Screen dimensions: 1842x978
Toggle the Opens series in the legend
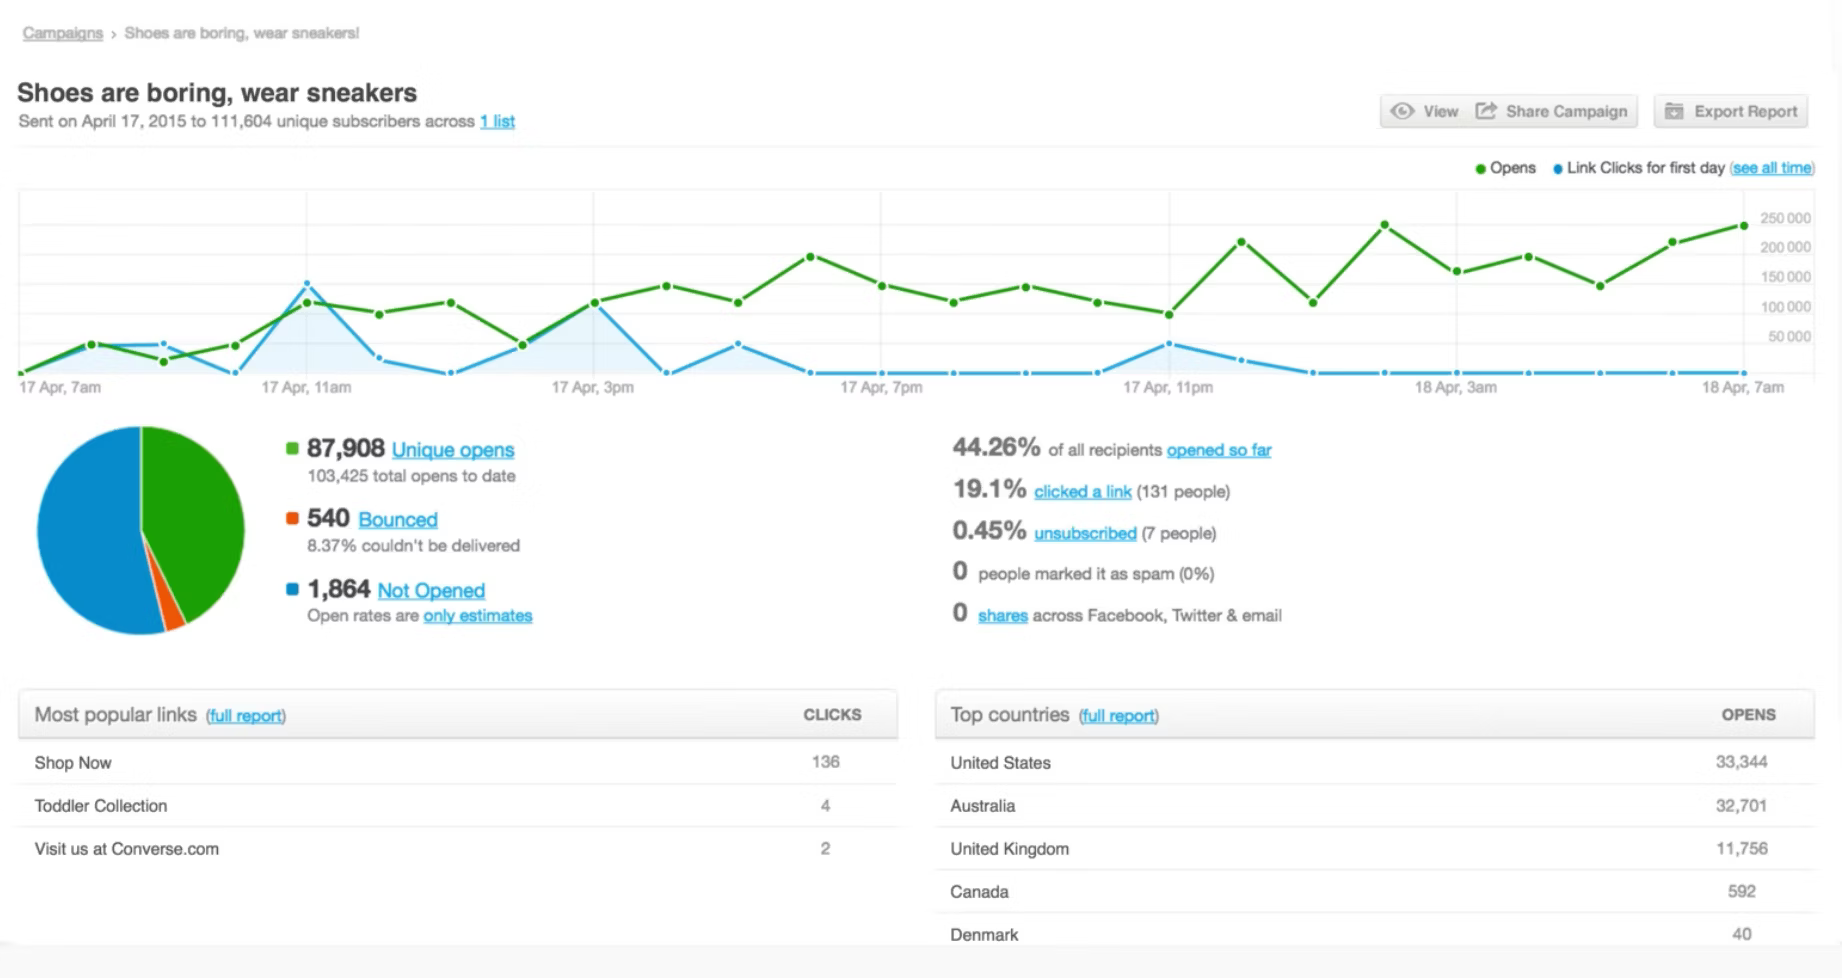tap(1508, 168)
